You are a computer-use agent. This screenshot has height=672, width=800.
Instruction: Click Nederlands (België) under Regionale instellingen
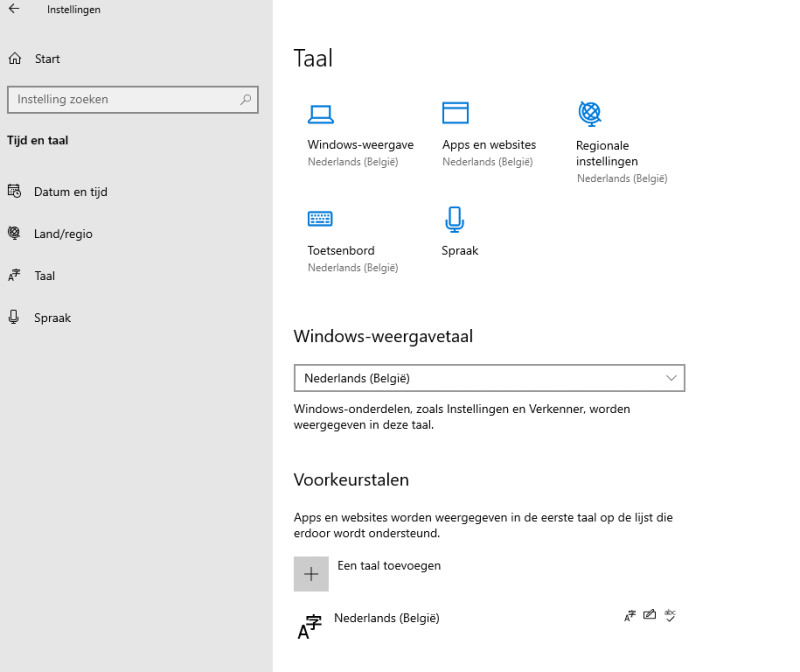pyautogui.click(x=622, y=179)
